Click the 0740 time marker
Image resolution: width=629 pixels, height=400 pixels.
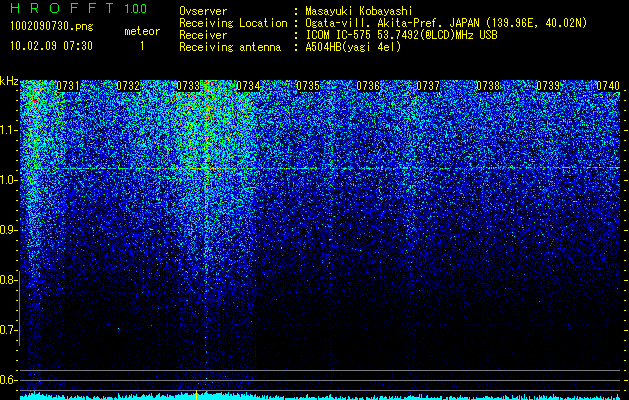[x=608, y=86]
